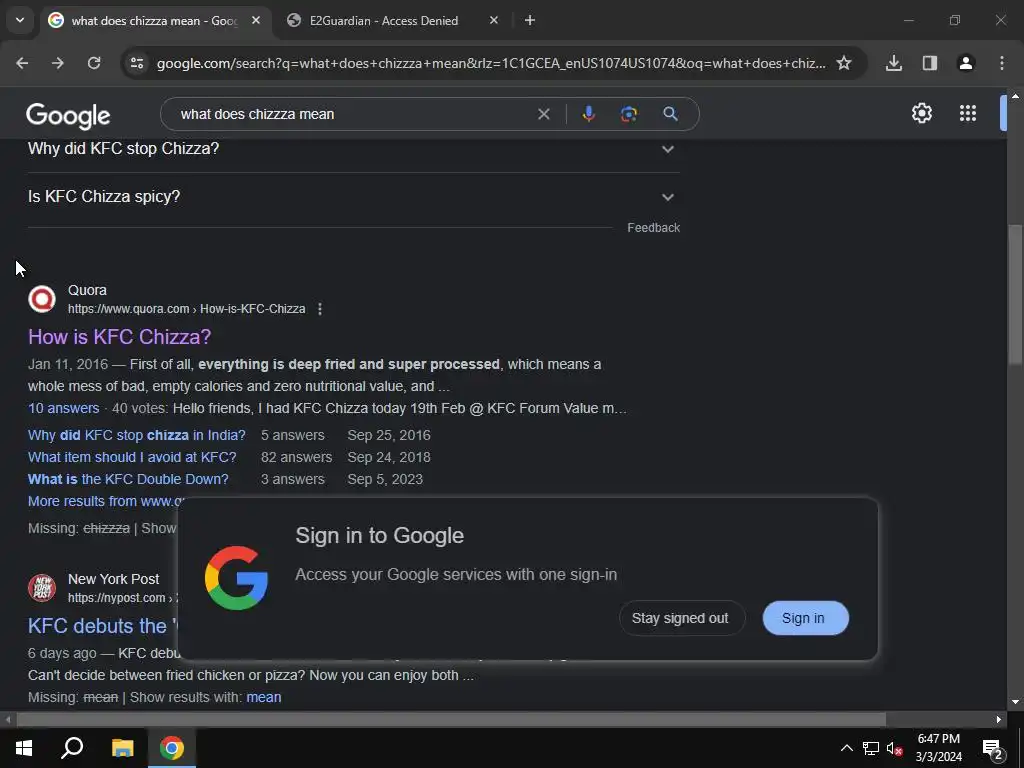The width and height of the screenshot is (1024, 768).
Task: Click the Quora site name text
Action: (88, 291)
